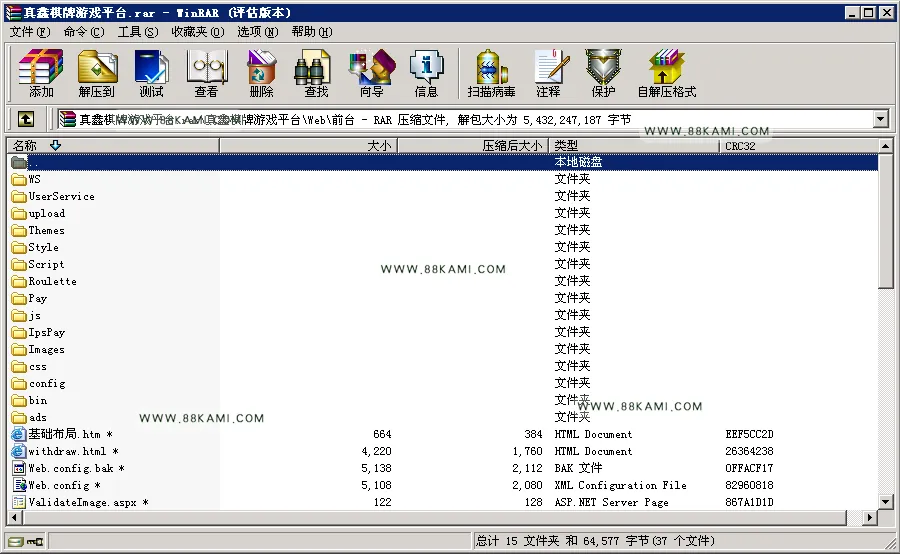
Task: Sort by CRC32 column header
Action: [798, 146]
